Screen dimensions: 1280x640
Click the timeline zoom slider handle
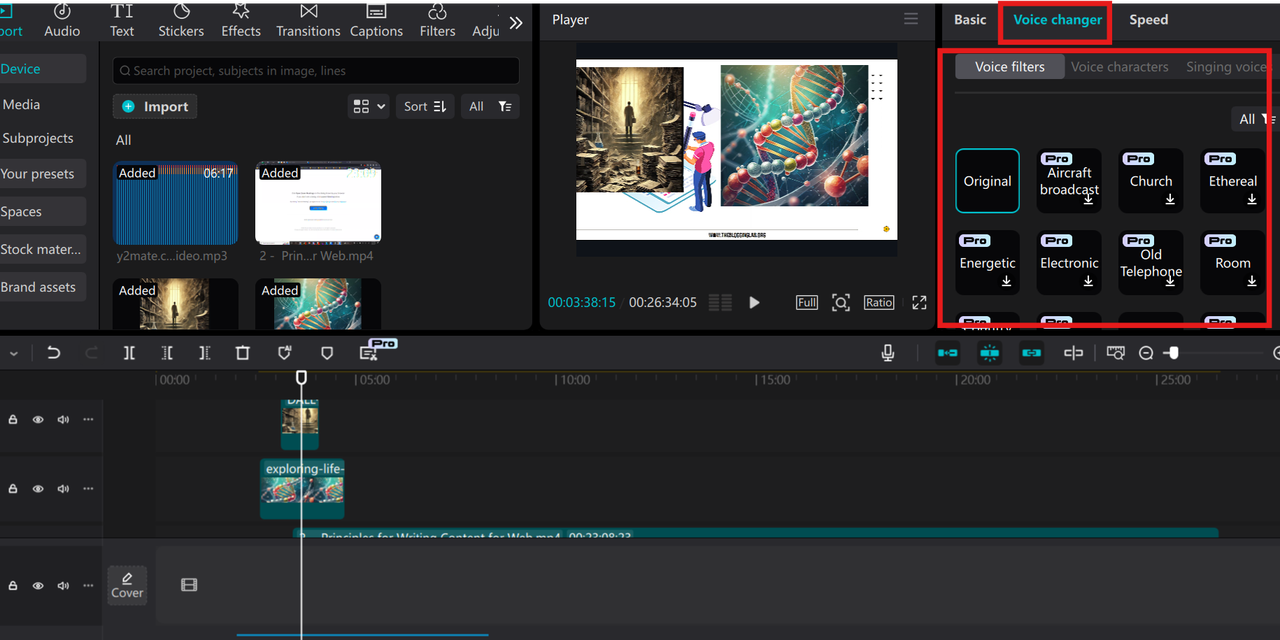[1173, 353]
